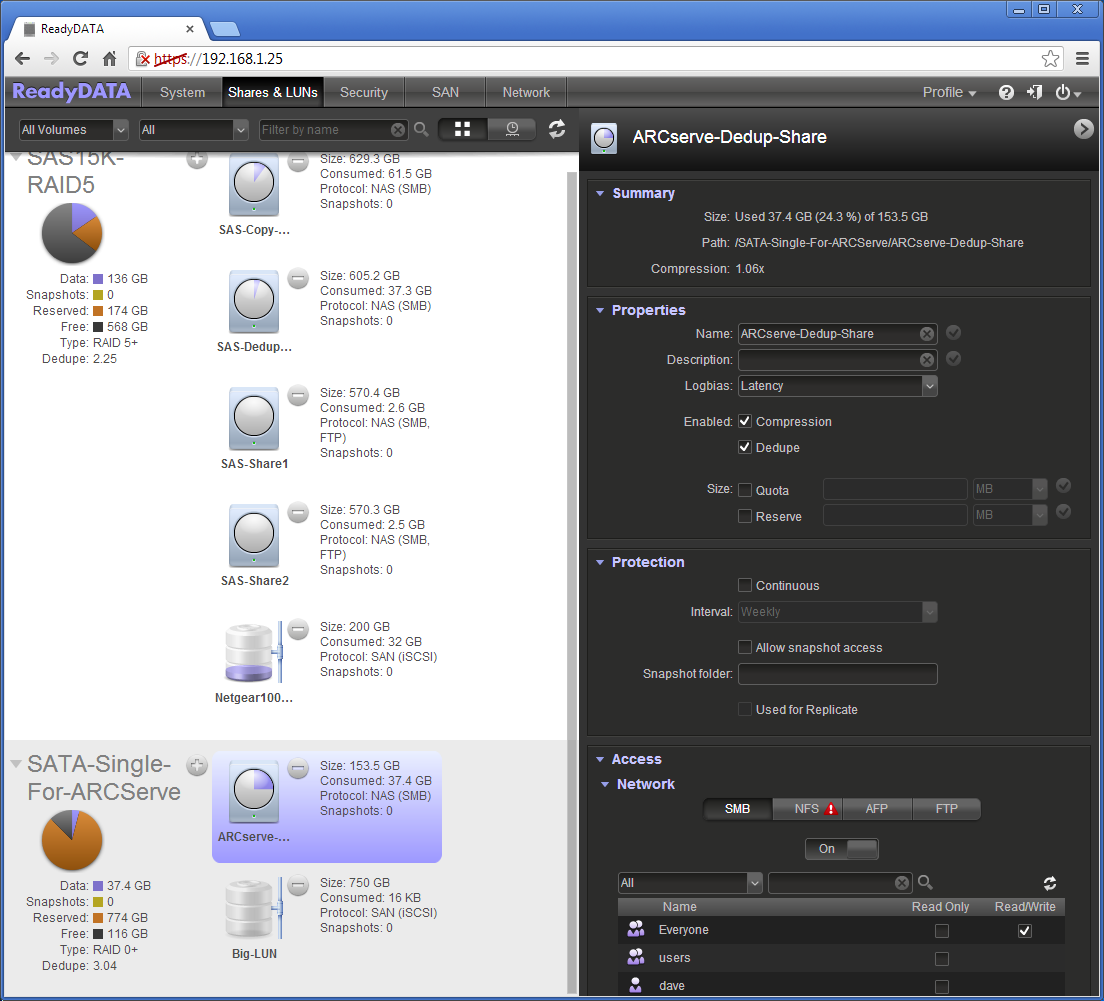Reload the browser page
The width and height of the screenshot is (1104, 1001).
[80, 58]
